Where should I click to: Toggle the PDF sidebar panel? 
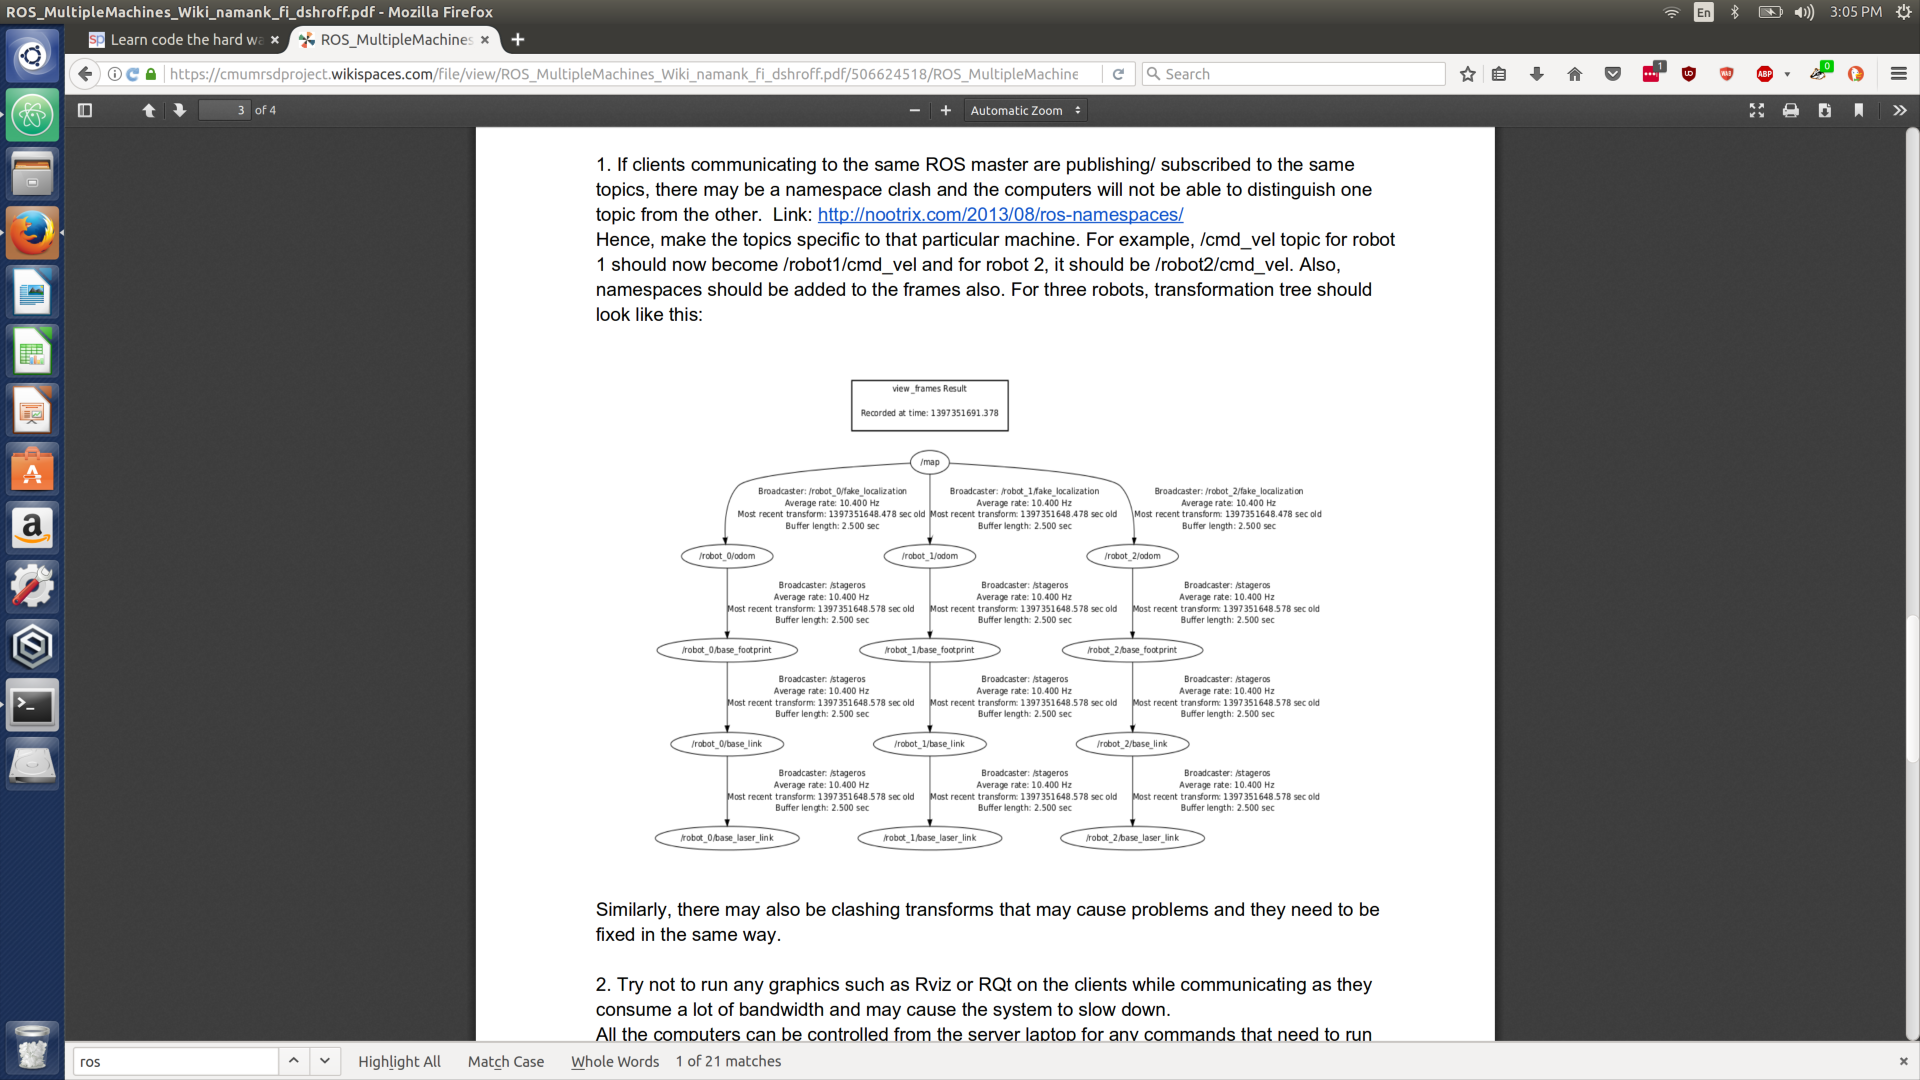[84, 110]
